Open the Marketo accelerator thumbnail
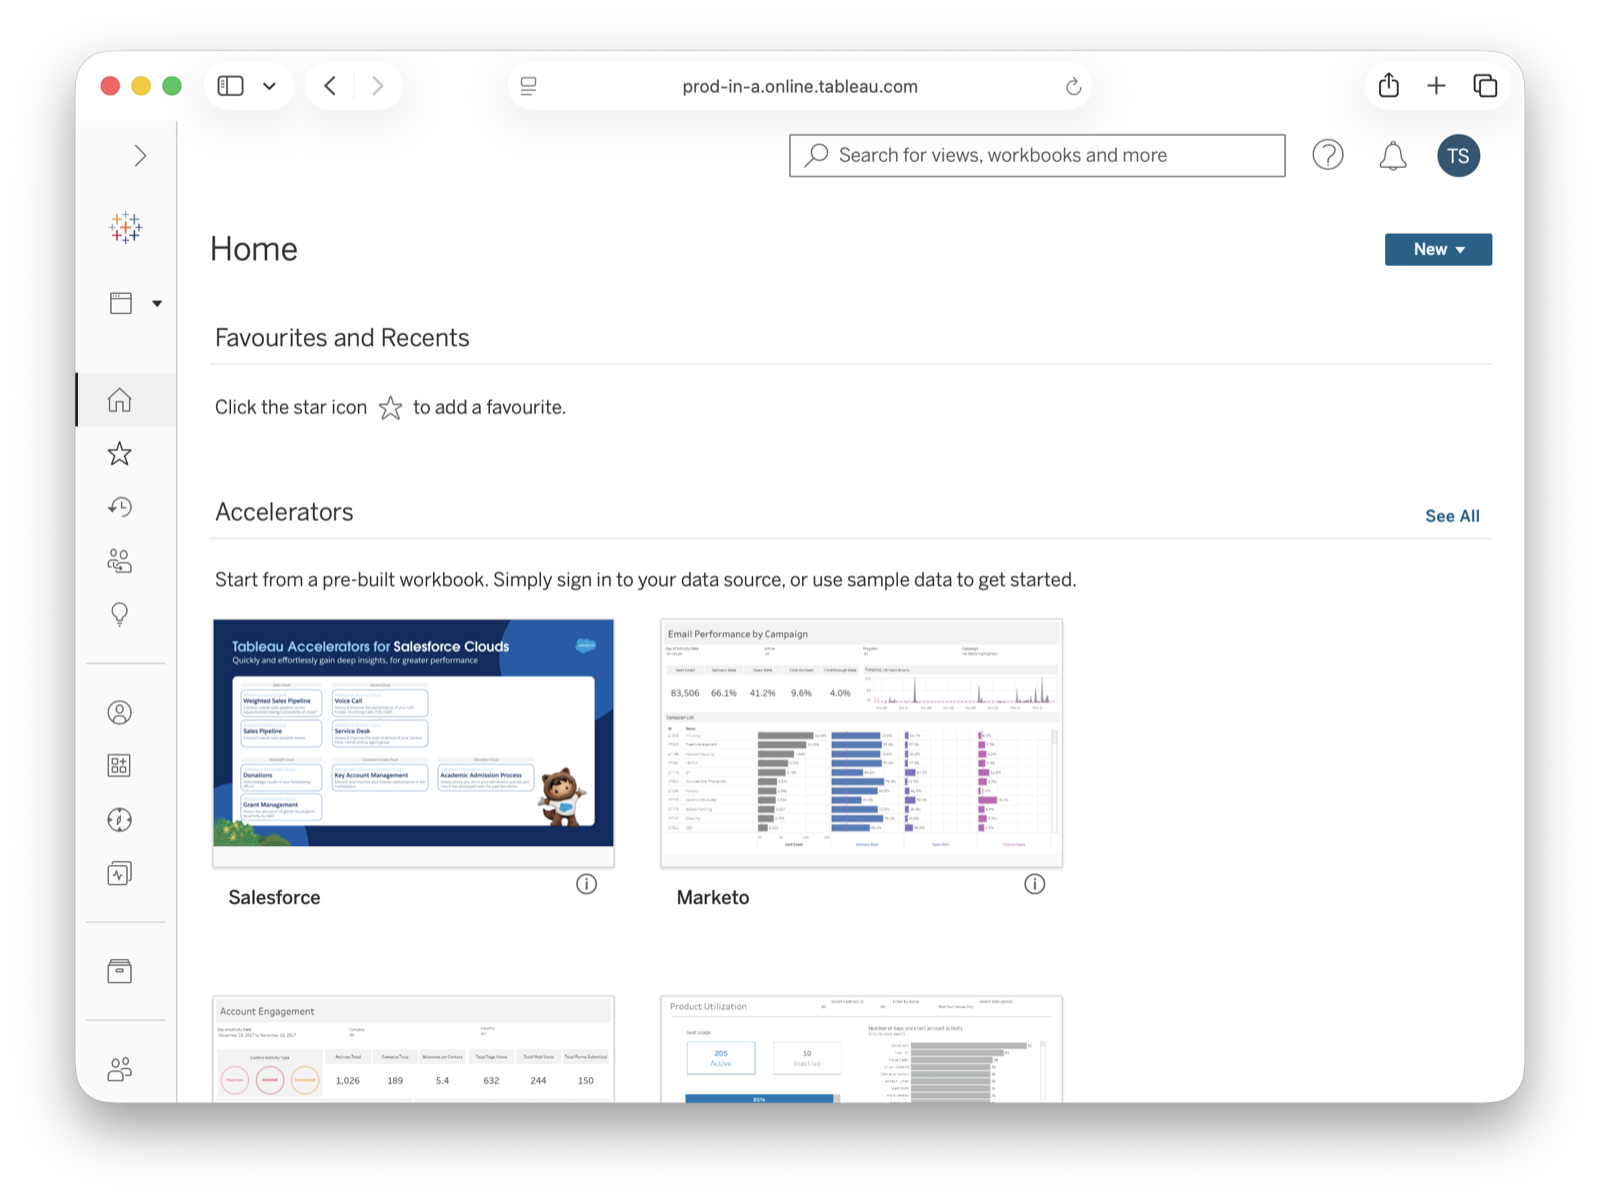 point(860,742)
